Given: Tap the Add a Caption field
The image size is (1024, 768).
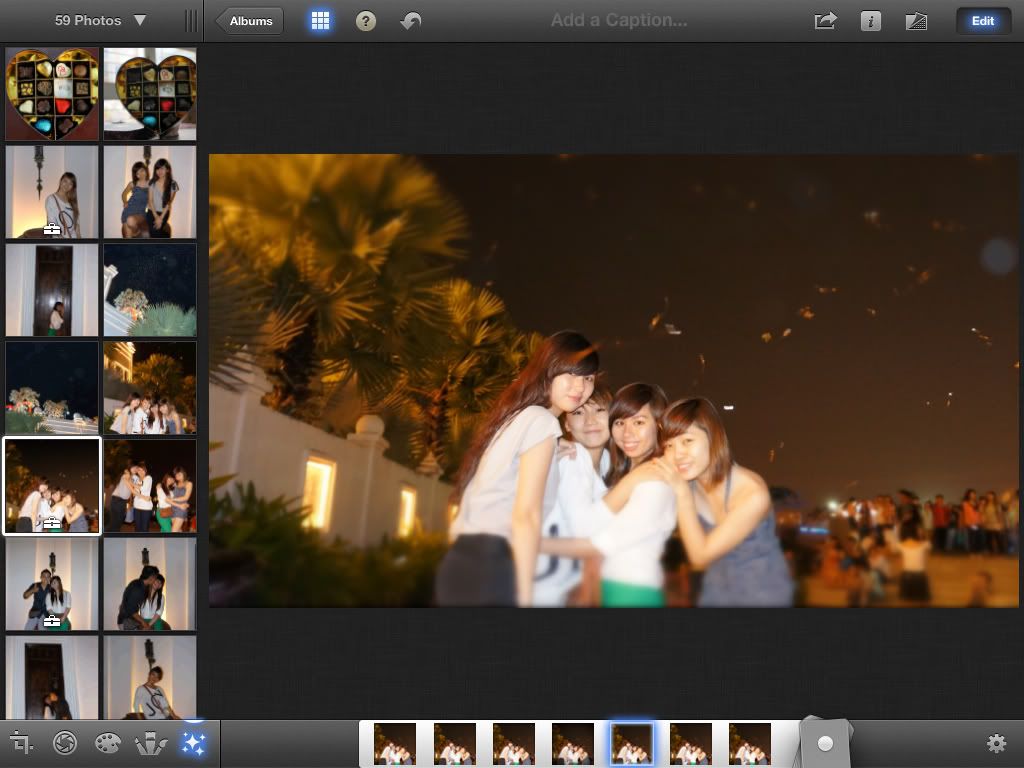Looking at the screenshot, I should (x=618, y=21).
